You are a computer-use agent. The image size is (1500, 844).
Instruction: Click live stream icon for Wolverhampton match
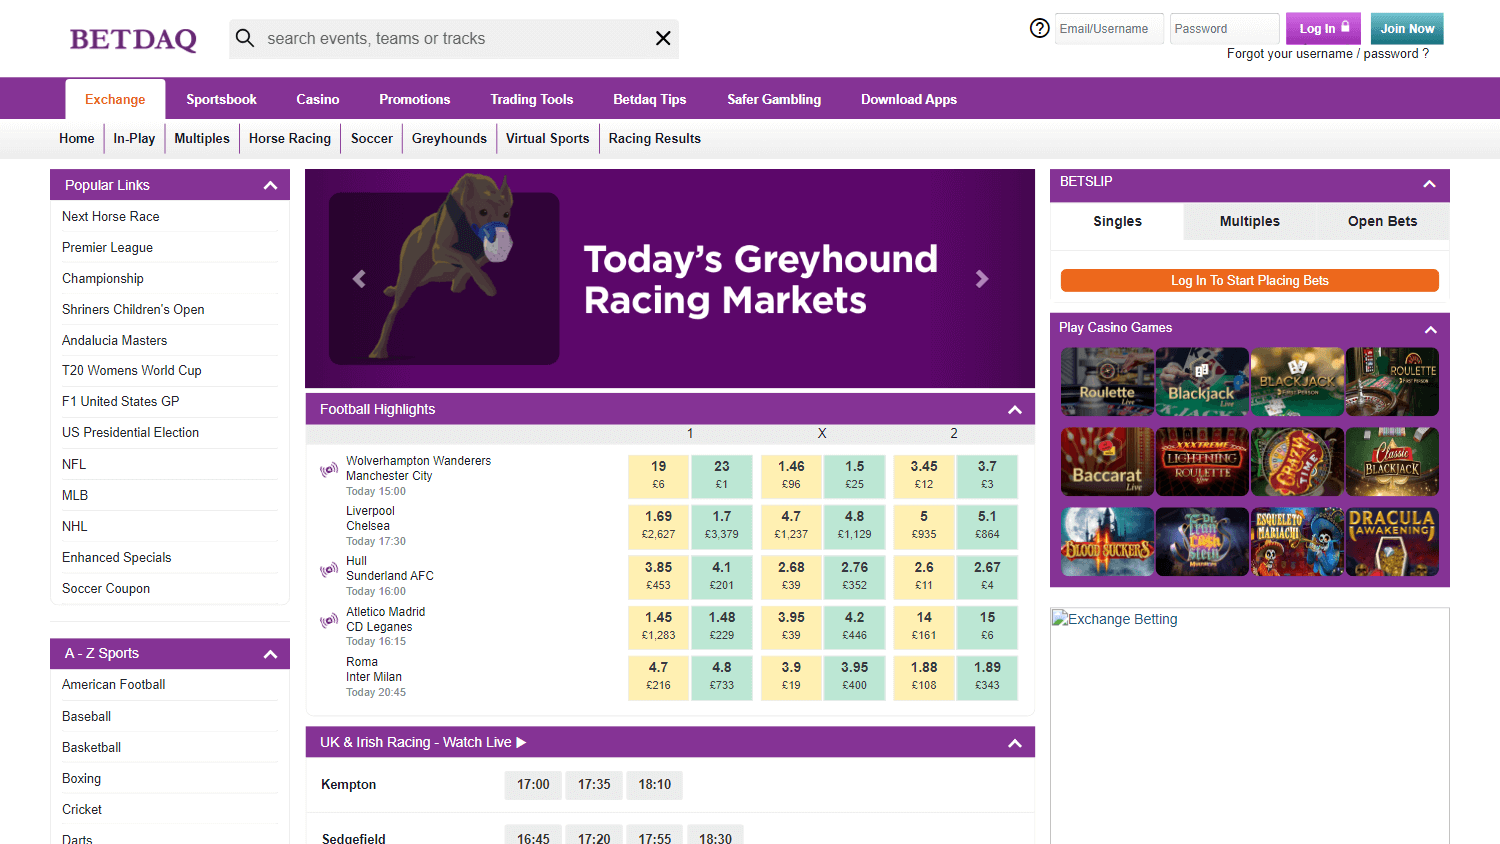pyautogui.click(x=329, y=469)
